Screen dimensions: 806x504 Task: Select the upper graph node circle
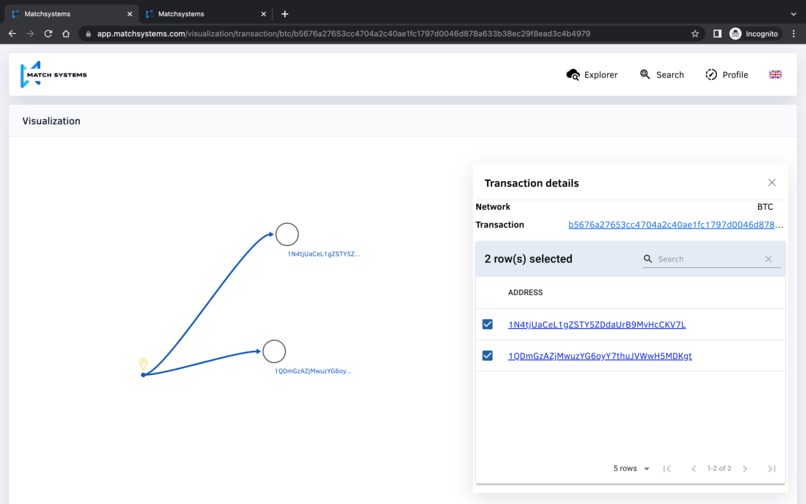[x=287, y=234]
